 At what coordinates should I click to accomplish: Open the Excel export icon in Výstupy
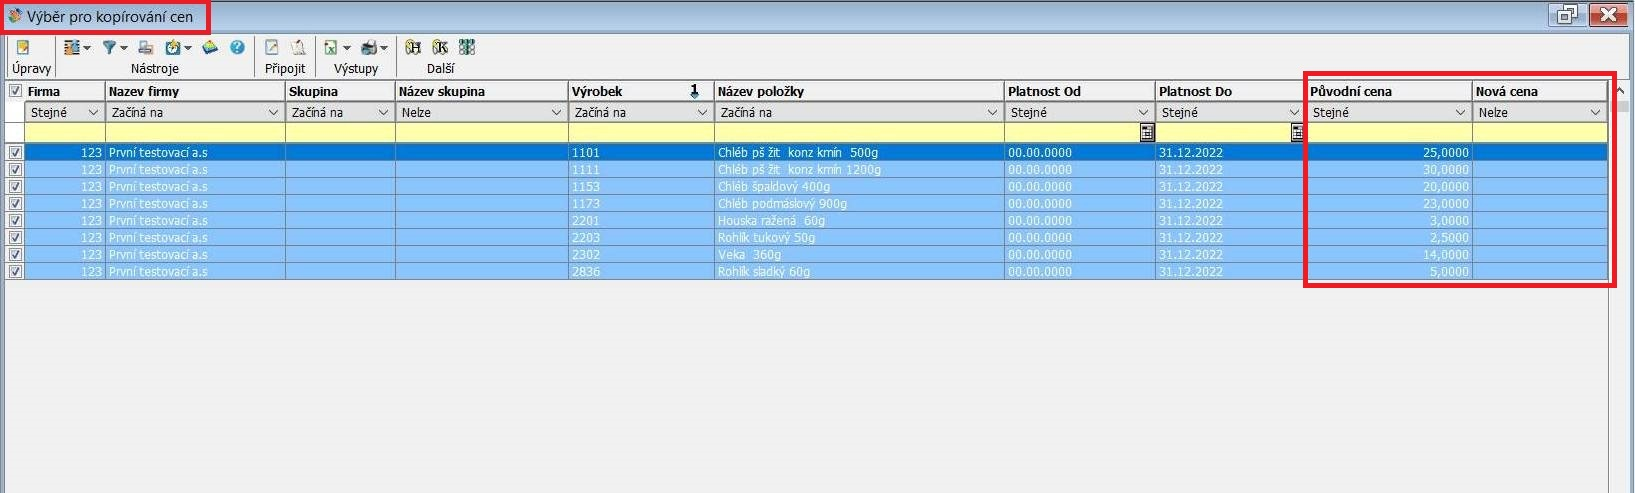pyautogui.click(x=331, y=47)
